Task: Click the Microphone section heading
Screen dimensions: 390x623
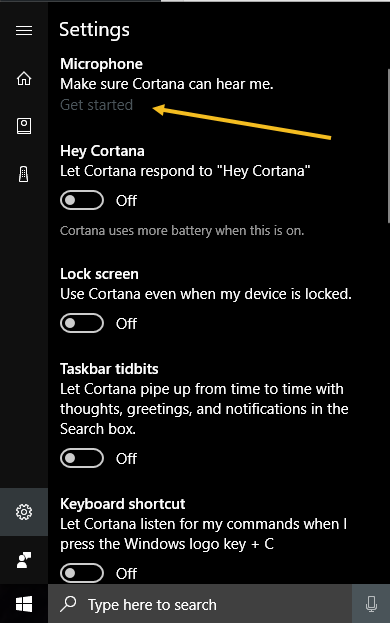Action: click(x=101, y=64)
